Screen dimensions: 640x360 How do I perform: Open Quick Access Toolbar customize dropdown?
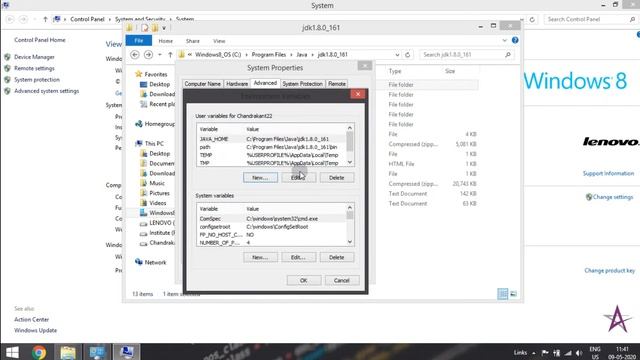pos(164,28)
